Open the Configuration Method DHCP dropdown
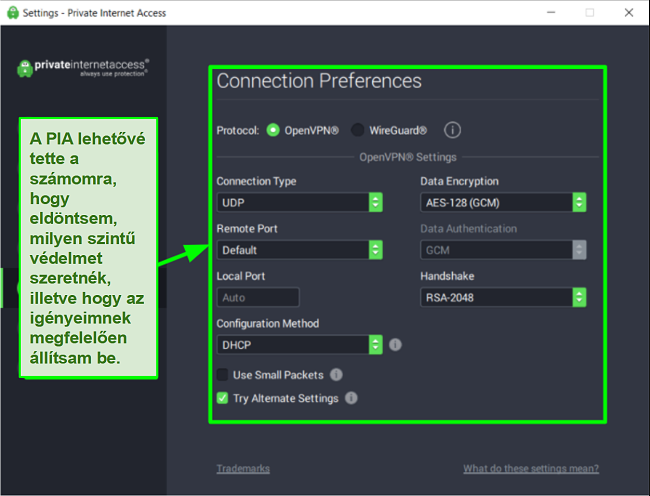650x496 pixels. pos(299,344)
